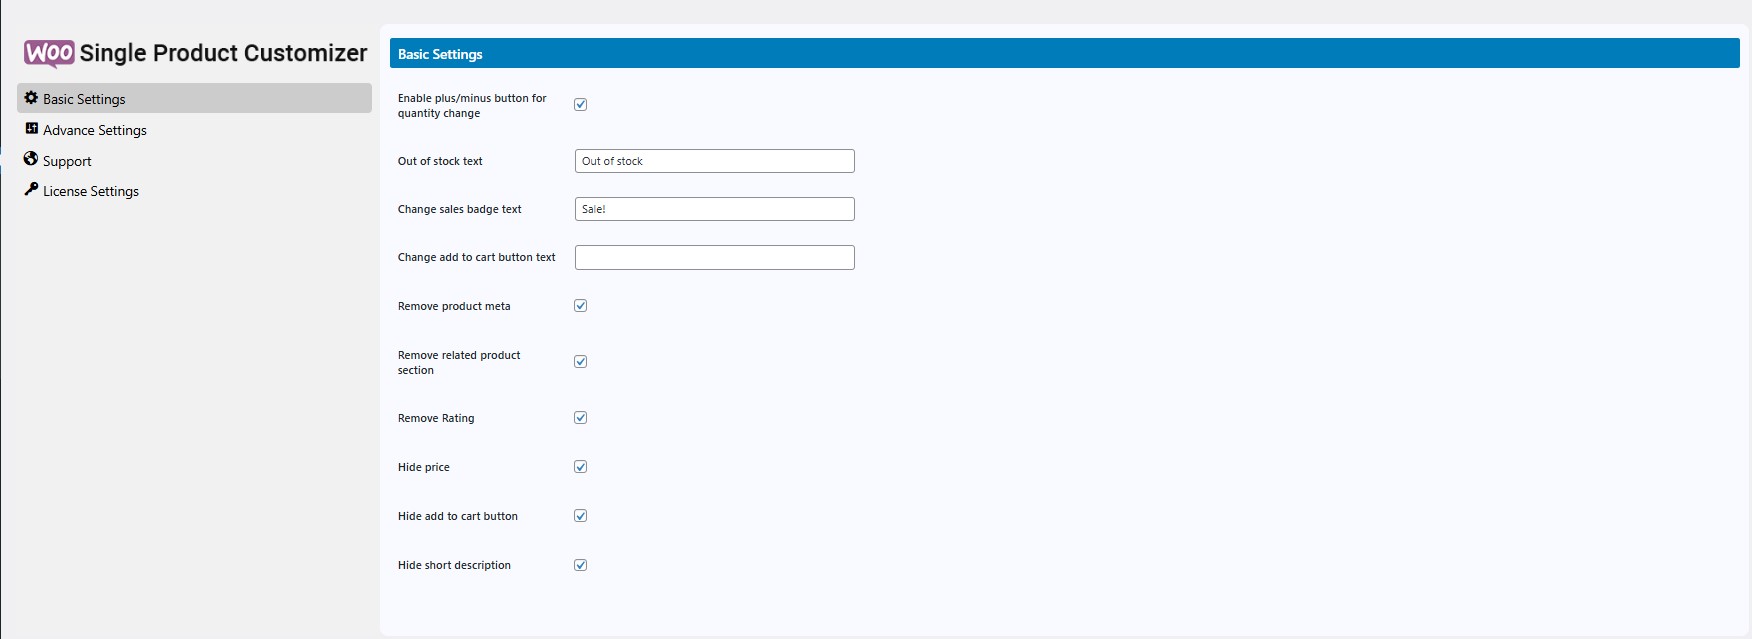Disable Hide add to cart button checkbox
This screenshot has width=1752, height=639.
pyautogui.click(x=580, y=516)
